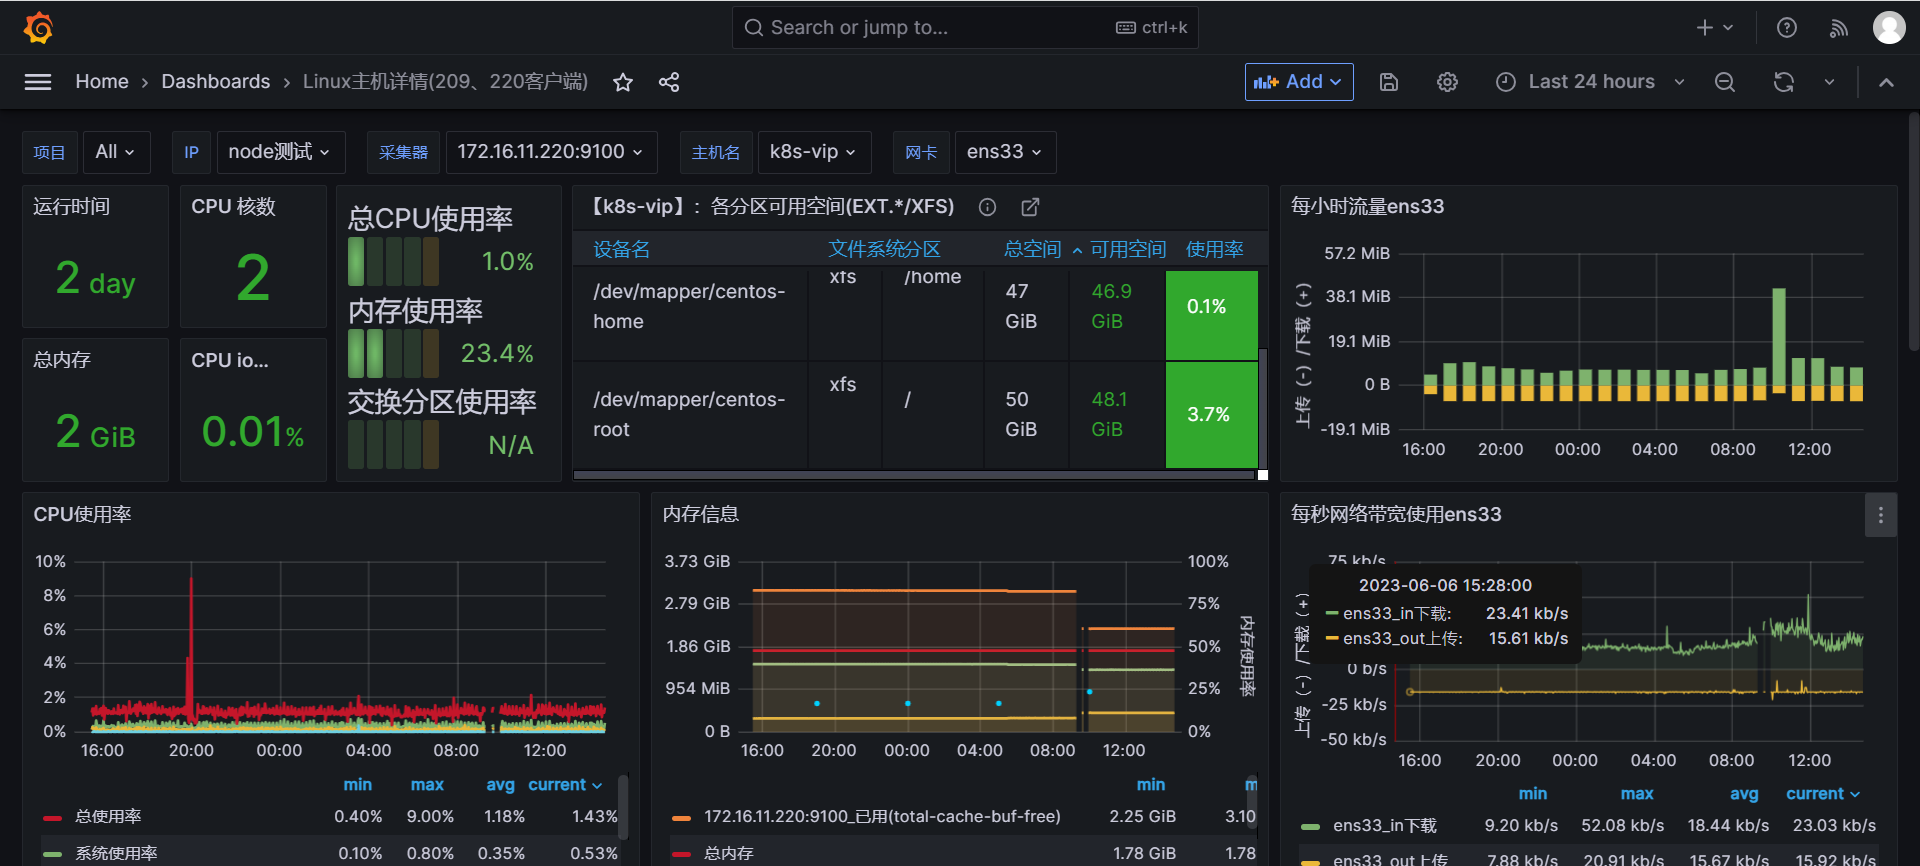This screenshot has width=1920, height=866.
Task: Expand the Last 24 hours time picker
Action: (1590, 82)
